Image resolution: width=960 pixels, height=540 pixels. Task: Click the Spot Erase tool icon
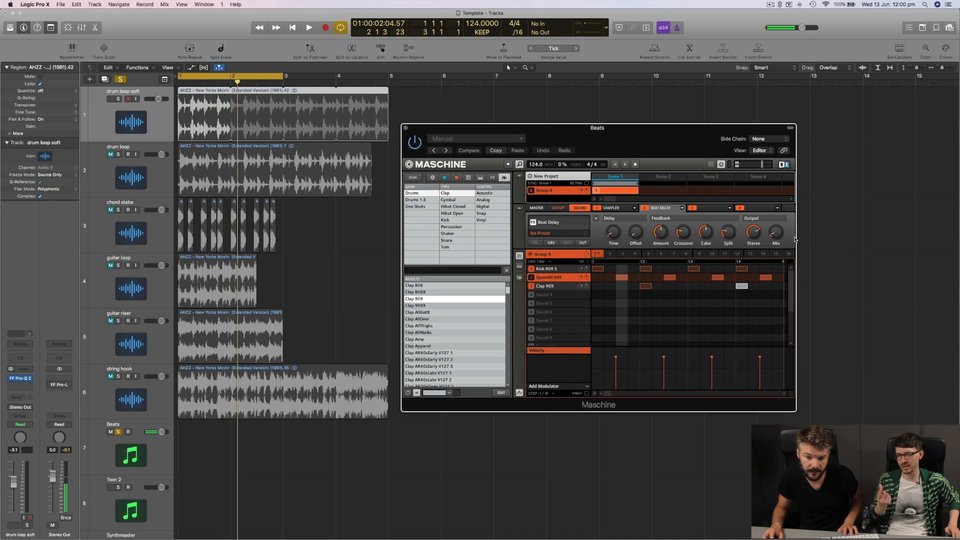click(x=220, y=48)
